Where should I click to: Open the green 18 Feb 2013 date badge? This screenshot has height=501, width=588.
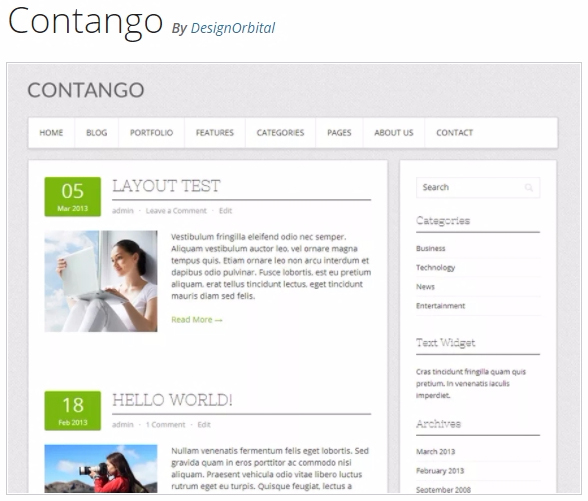click(73, 410)
